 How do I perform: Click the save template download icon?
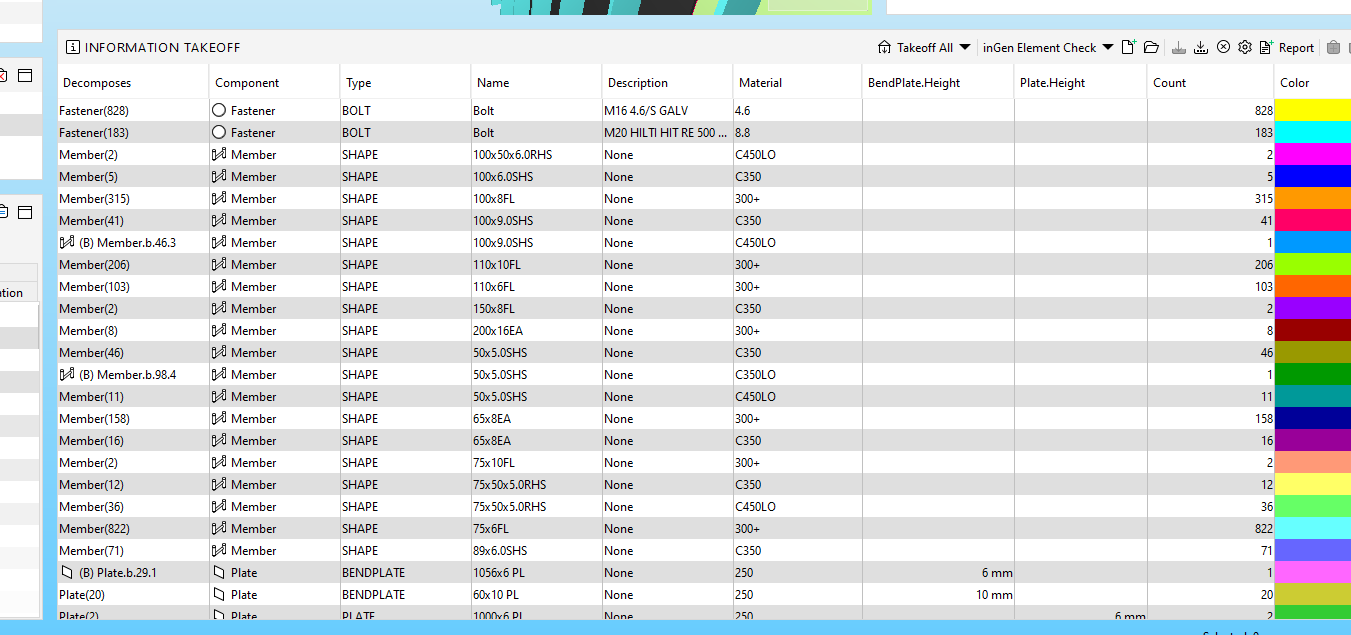[1179, 47]
